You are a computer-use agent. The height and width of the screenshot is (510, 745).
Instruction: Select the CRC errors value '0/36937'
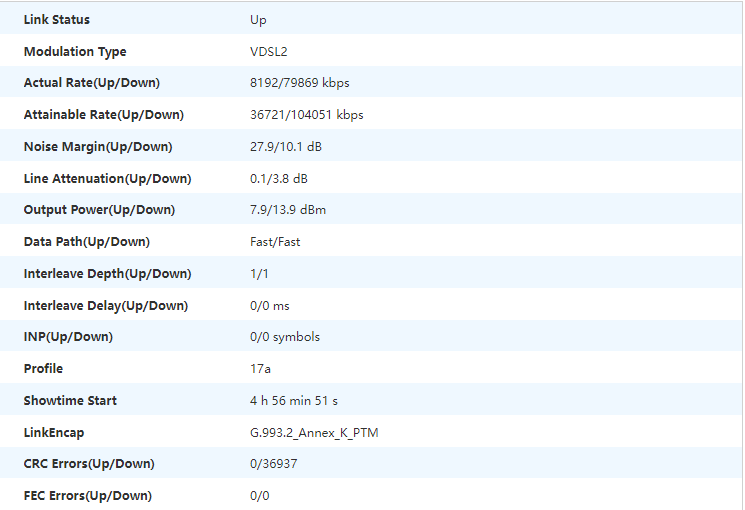pos(273,463)
